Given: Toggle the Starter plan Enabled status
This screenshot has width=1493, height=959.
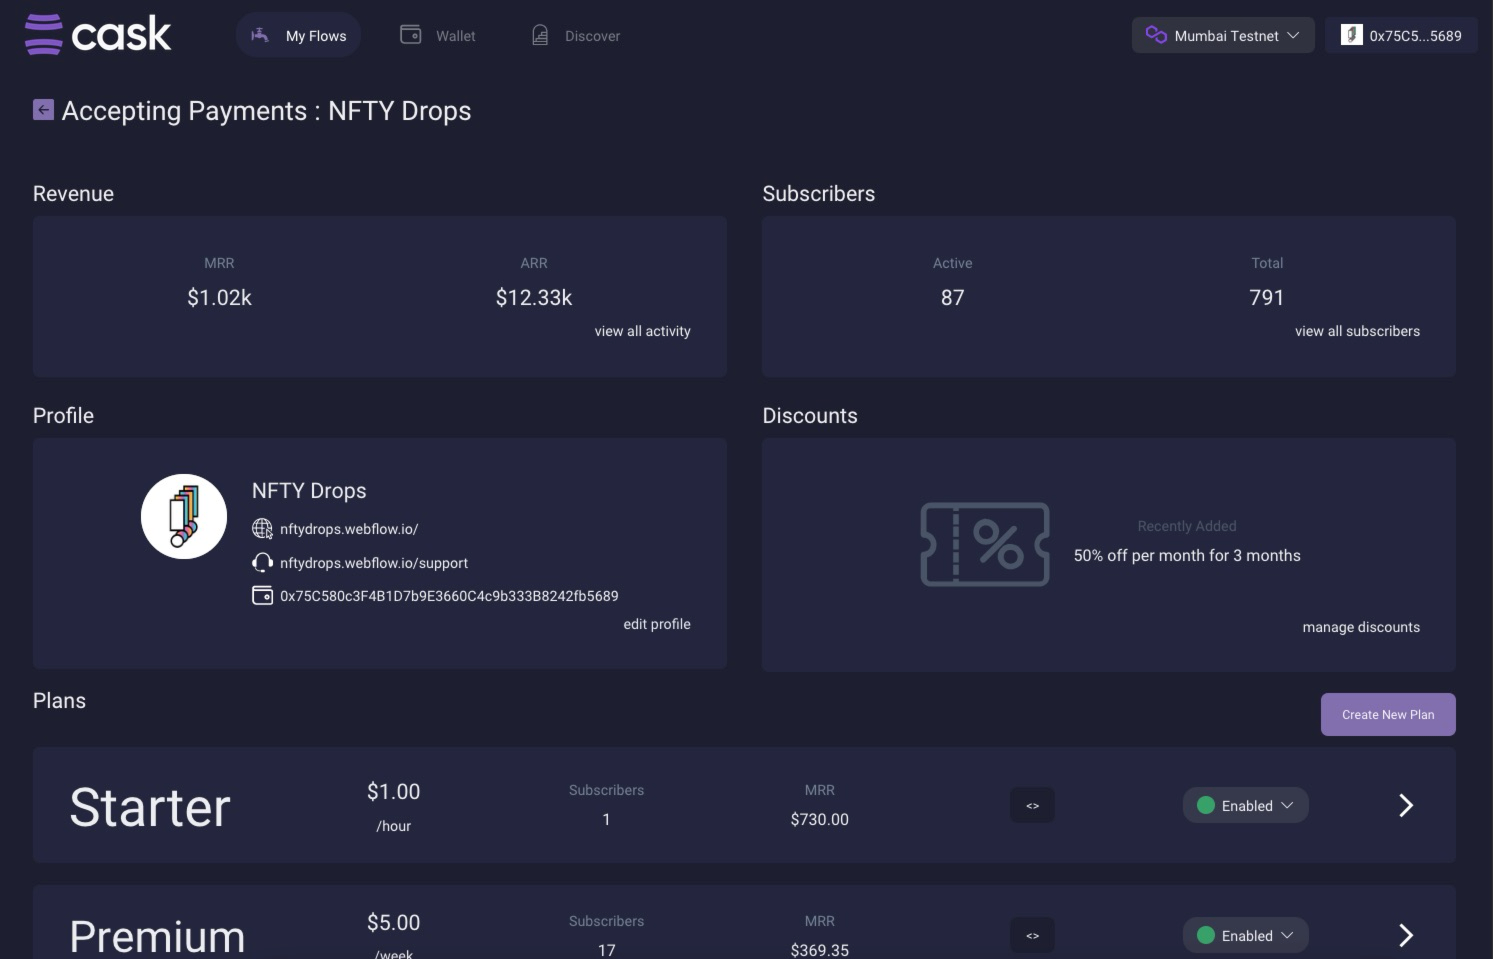Looking at the screenshot, I should (1246, 805).
